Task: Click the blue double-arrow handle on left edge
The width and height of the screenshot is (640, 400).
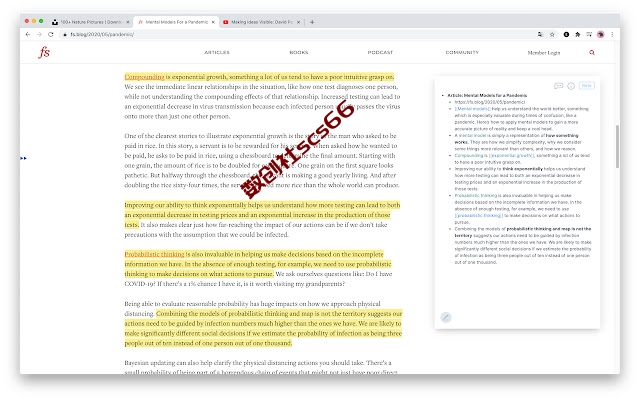Action: click(x=23, y=158)
